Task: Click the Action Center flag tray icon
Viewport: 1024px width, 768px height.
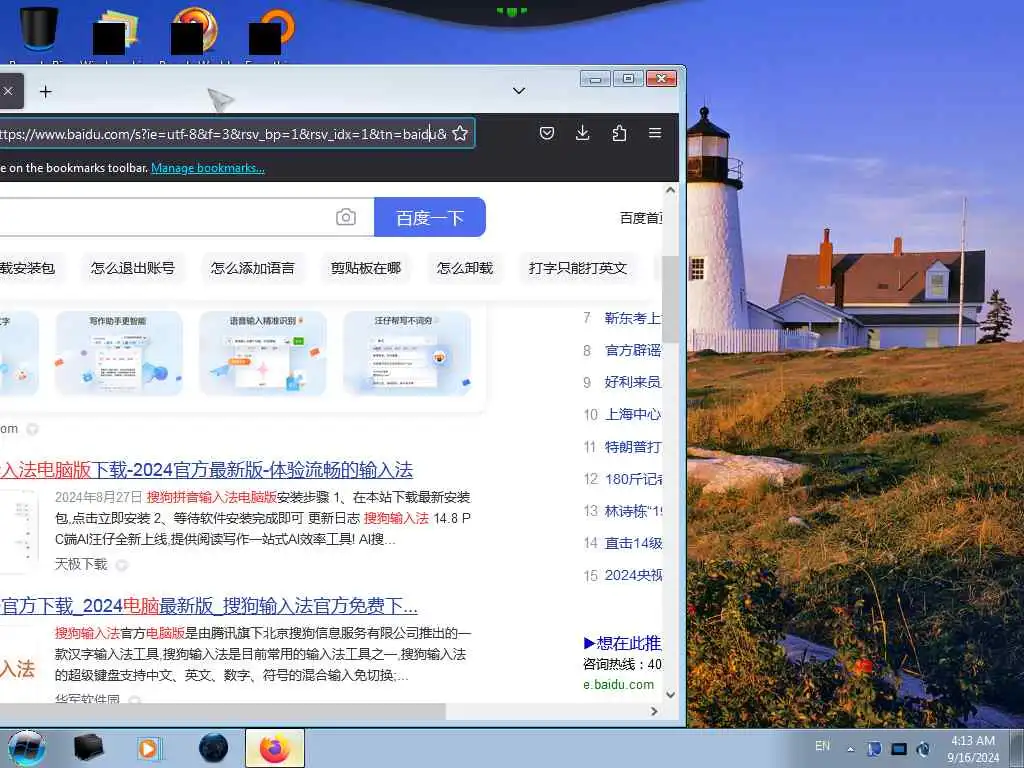Action: click(x=874, y=748)
